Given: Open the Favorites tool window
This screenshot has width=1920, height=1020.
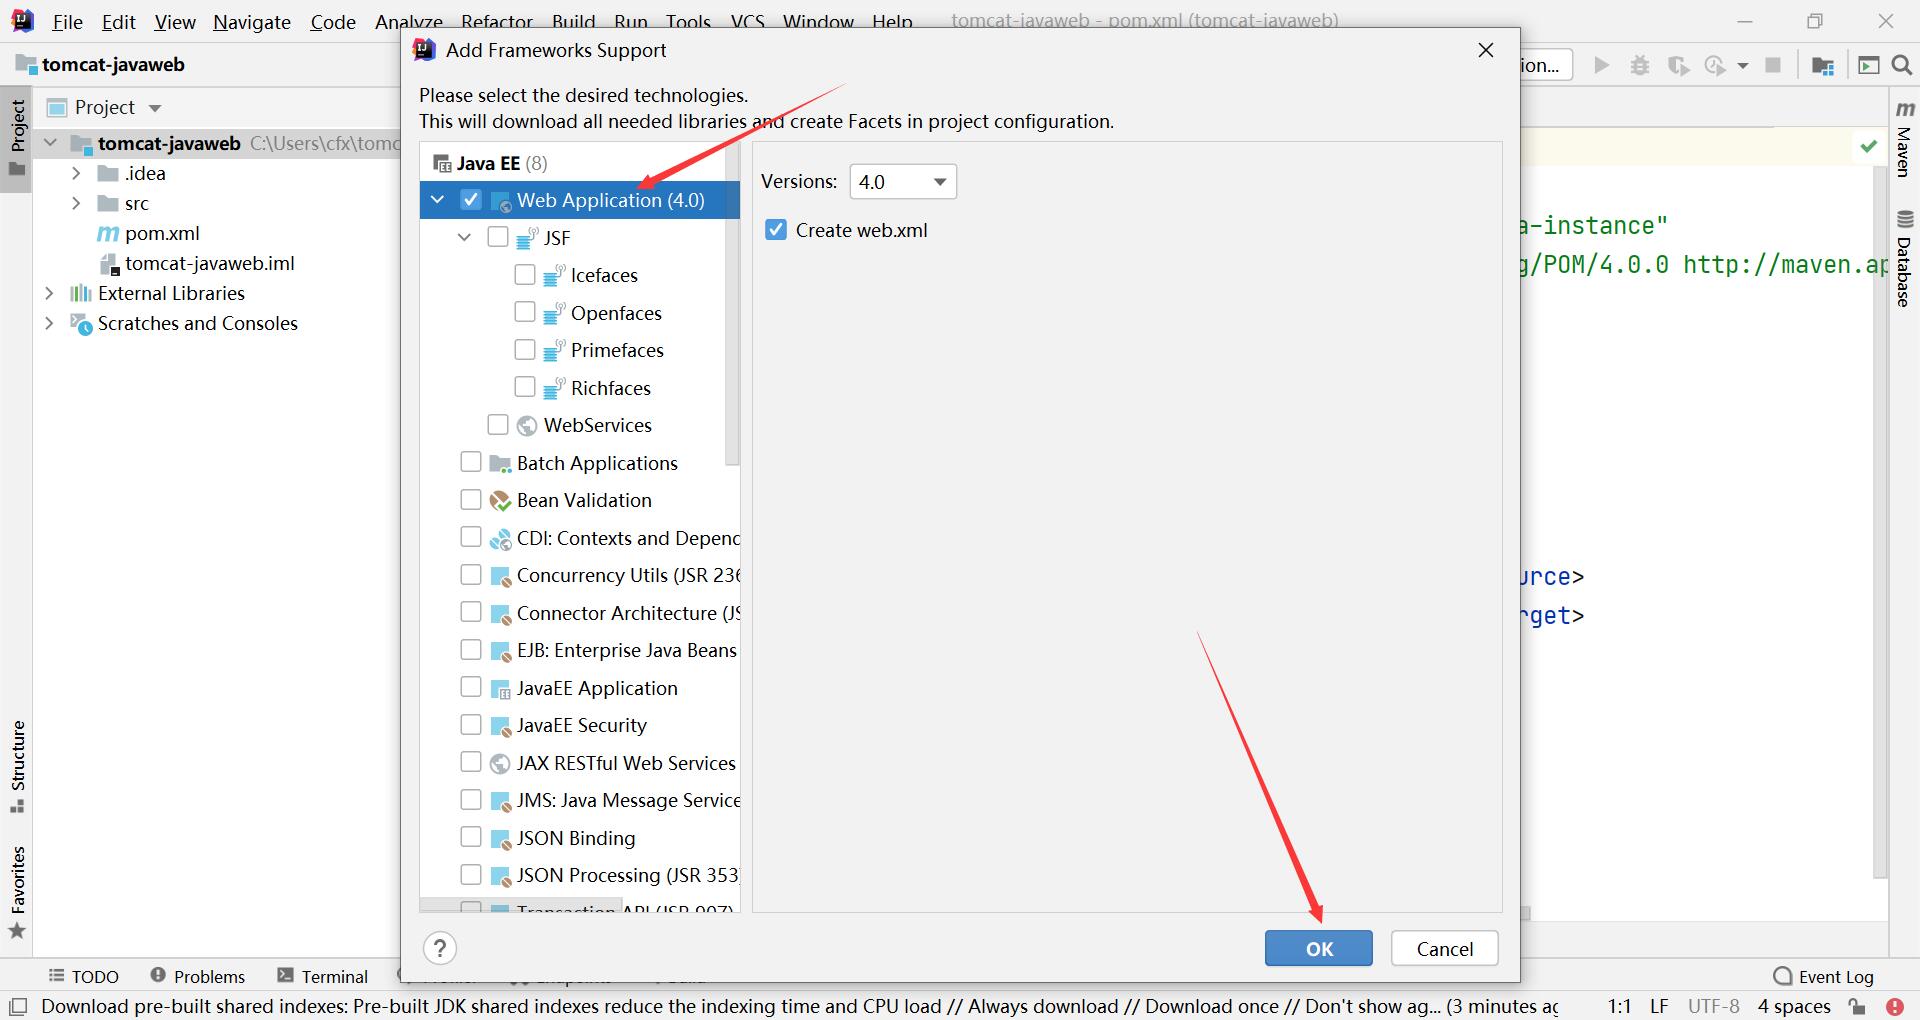Looking at the screenshot, I should (x=17, y=892).
